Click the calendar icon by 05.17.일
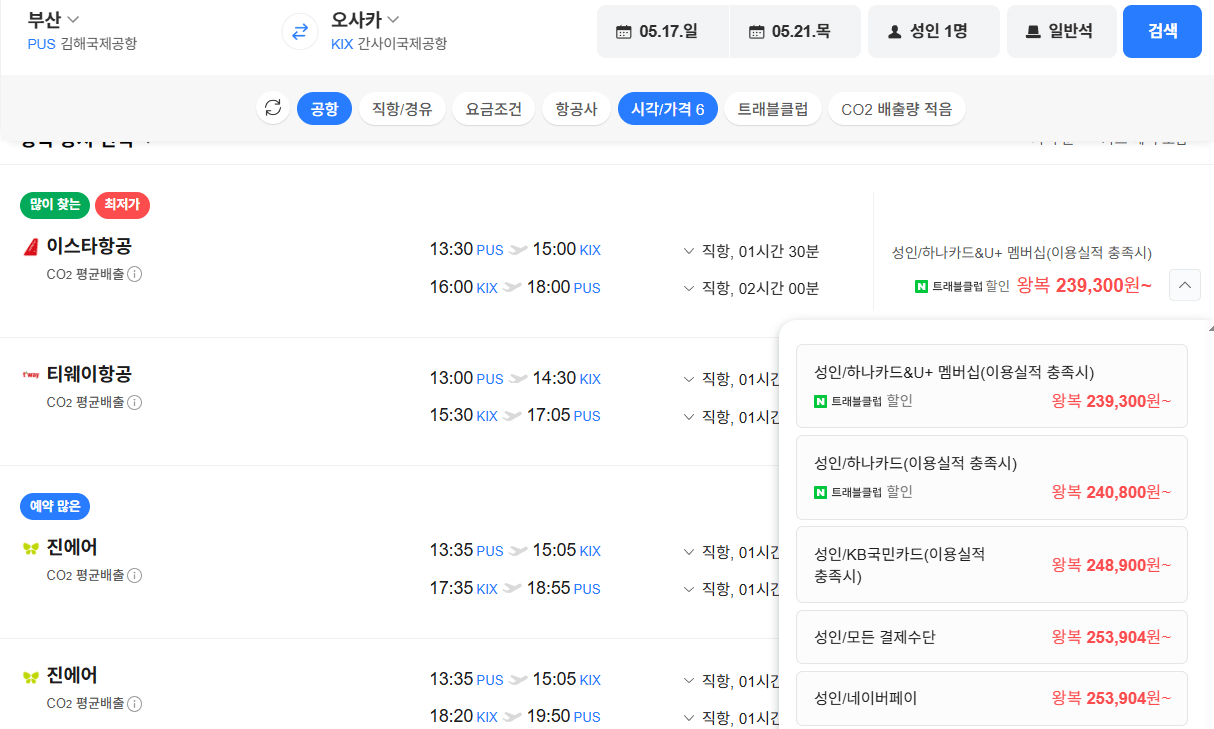The image size is (1214, 729). [x=623, y=32]
